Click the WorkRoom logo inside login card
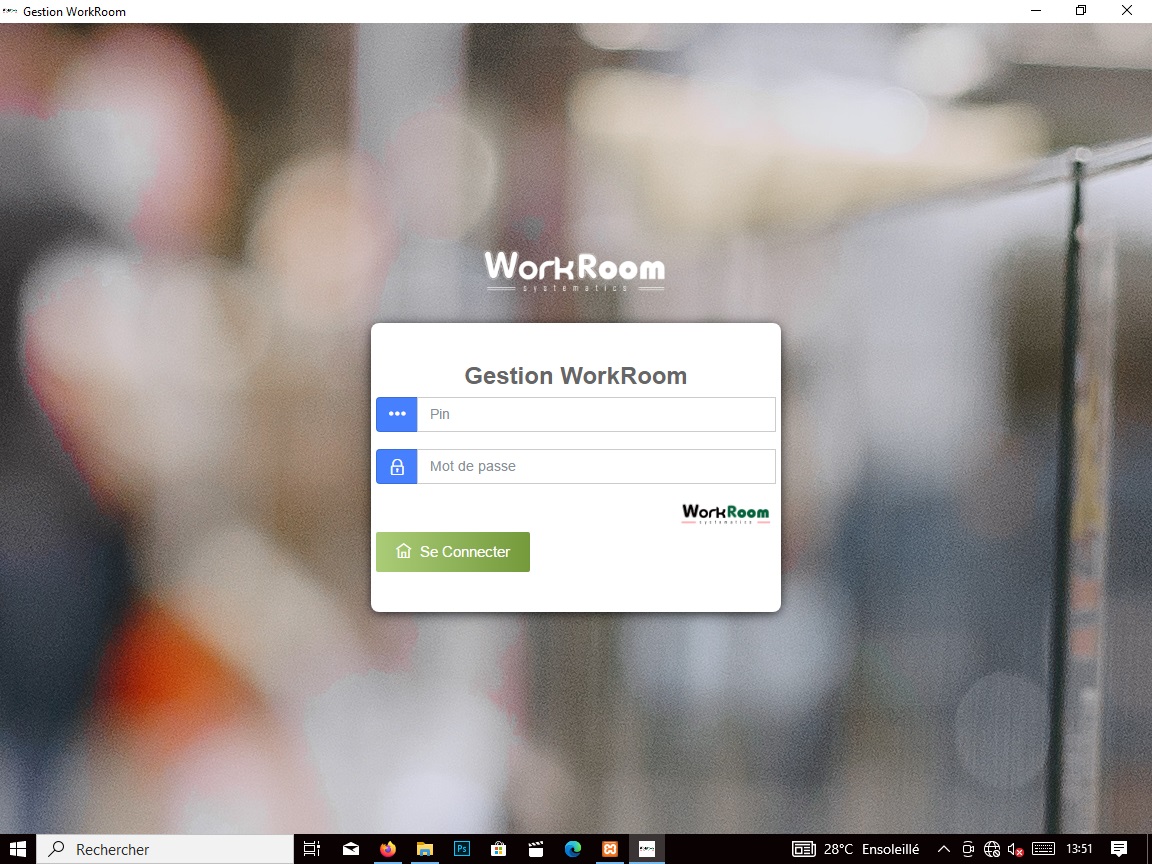Image resolution: width=1152 pixels, height=864 pixels. click(x=725, y=514)
